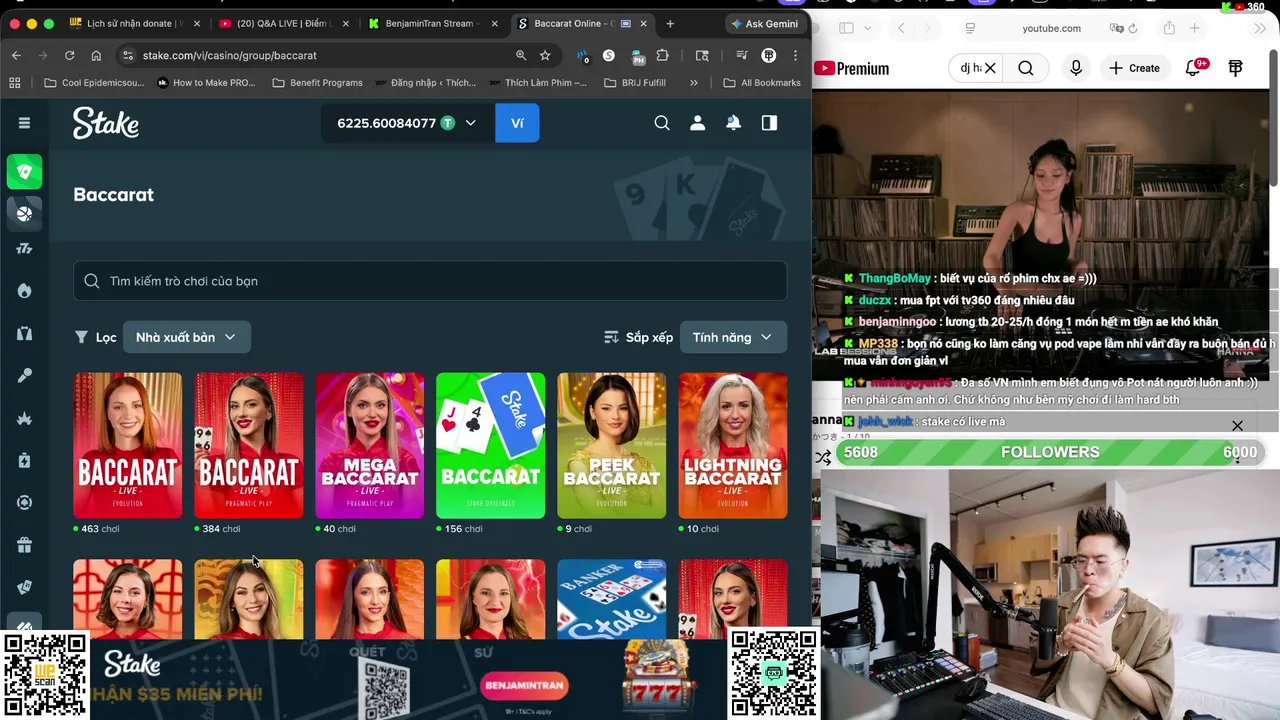Open new tab in Chrome
Image resolution: width=1280 pixels, height=720 pixels.
(670, 23)
